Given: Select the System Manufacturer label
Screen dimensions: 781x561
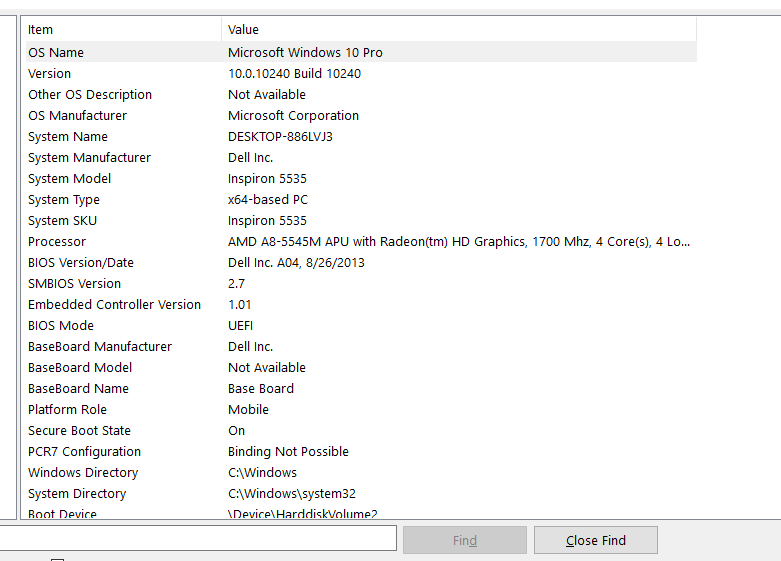Looking at the screenshot, I should [89, 157].
